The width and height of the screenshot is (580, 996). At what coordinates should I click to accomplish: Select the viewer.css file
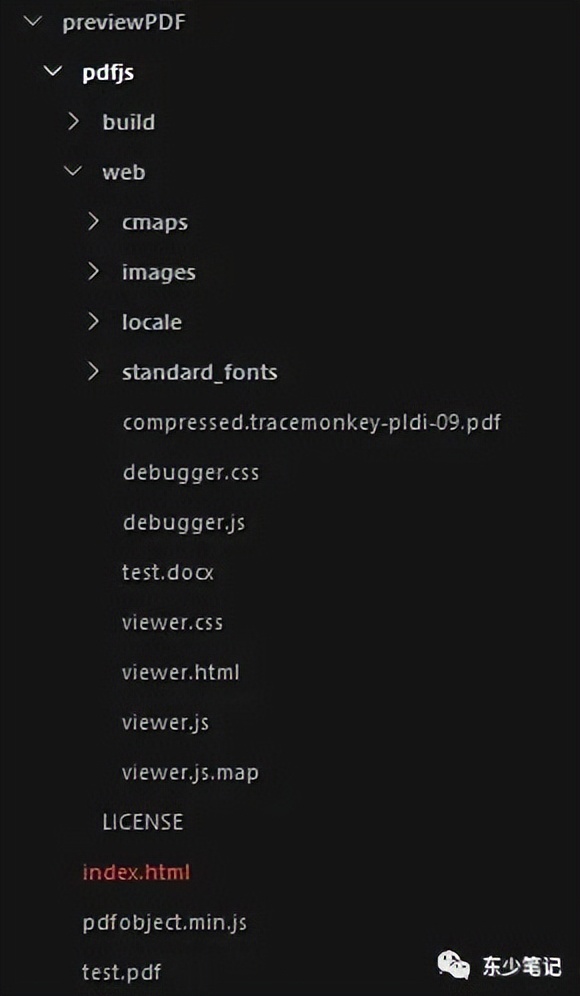[x=172, y=622]
